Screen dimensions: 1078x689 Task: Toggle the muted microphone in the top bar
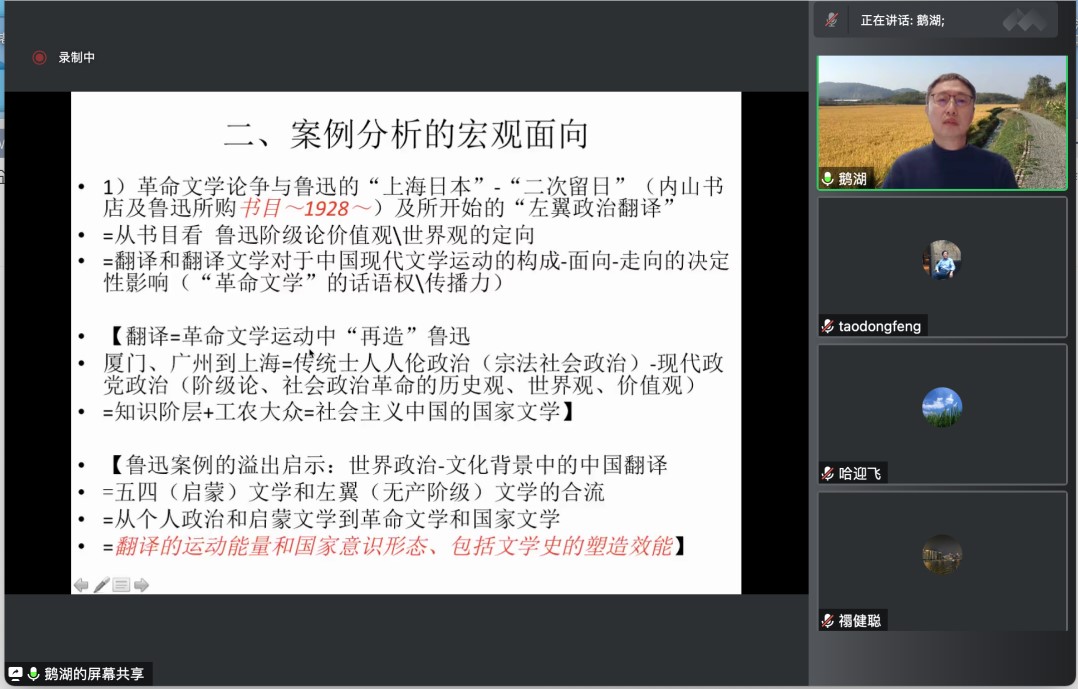[x=831, y=19]
